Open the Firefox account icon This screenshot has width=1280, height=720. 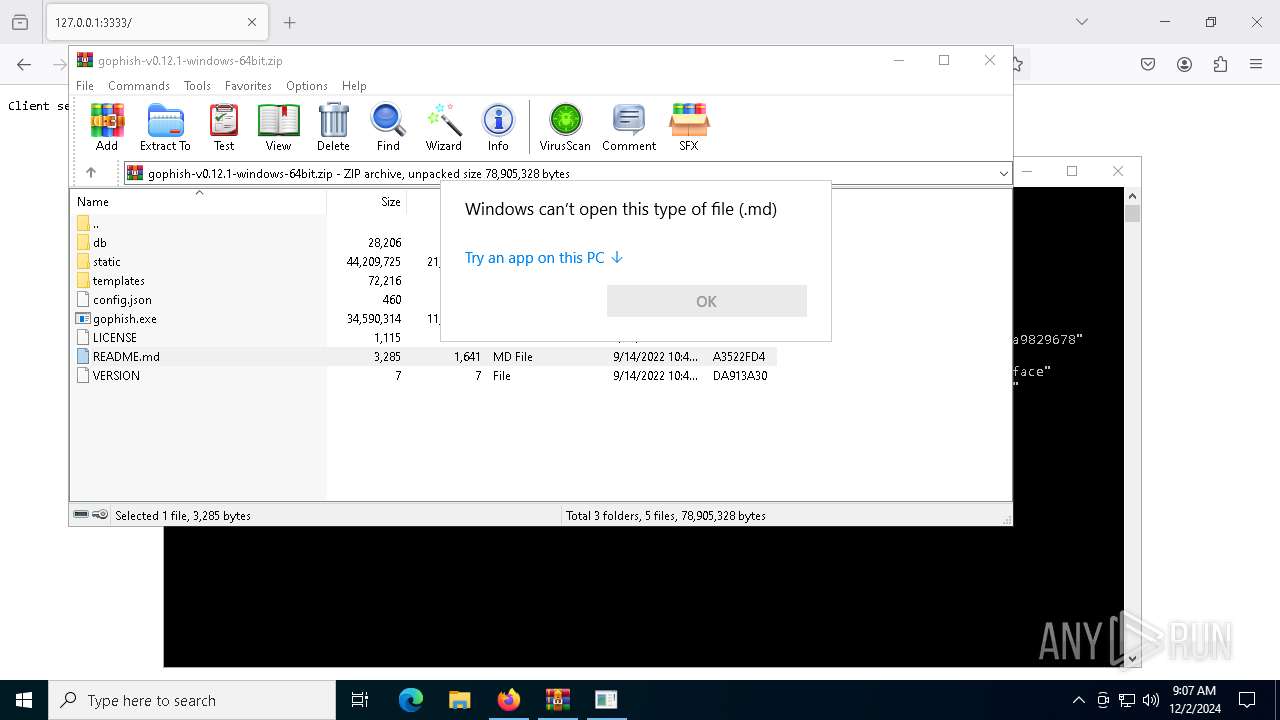click(1184, 64)
